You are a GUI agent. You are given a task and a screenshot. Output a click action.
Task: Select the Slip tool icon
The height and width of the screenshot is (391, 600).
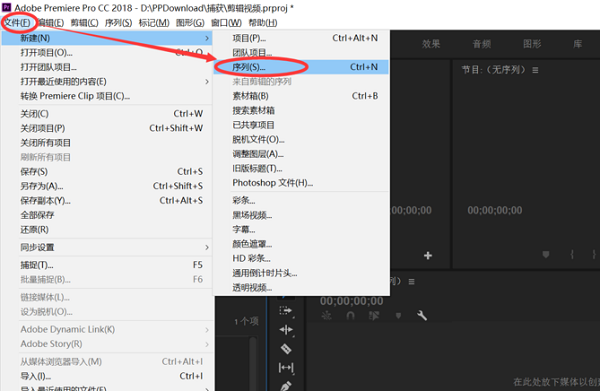click(x=286, y=368)
